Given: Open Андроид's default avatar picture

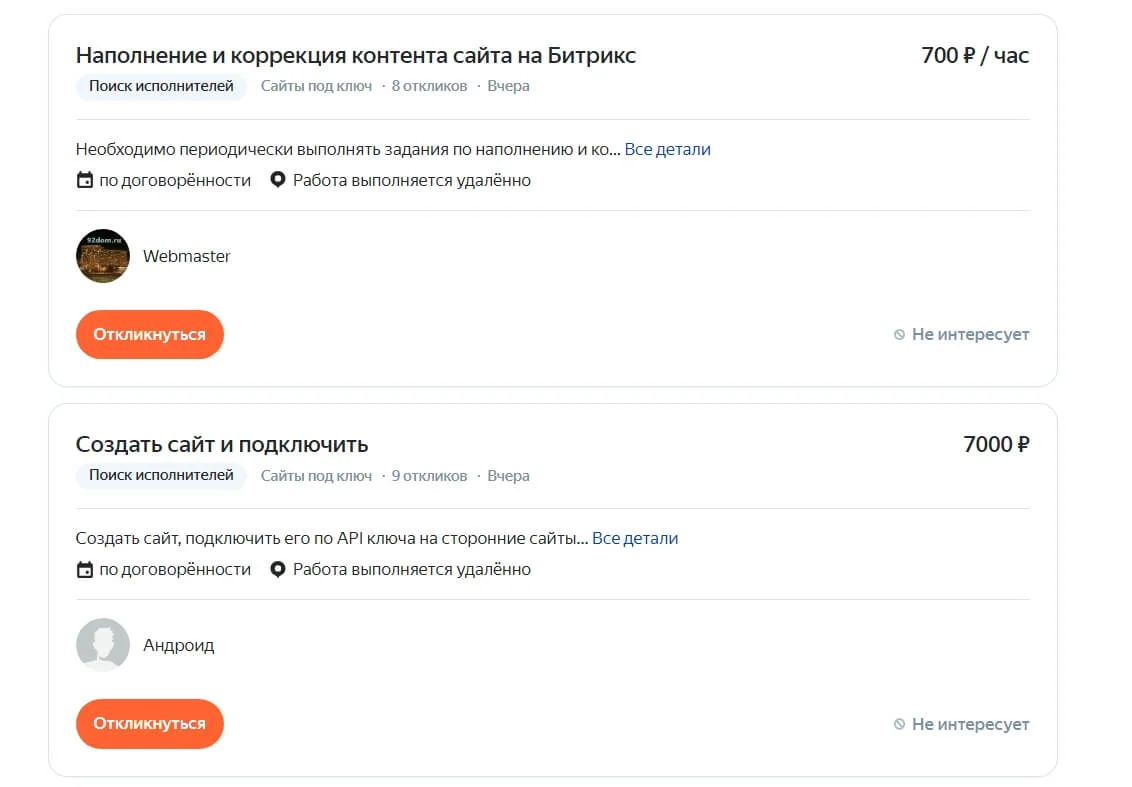Looking at the screenshot, I should [x=103, y=645].
